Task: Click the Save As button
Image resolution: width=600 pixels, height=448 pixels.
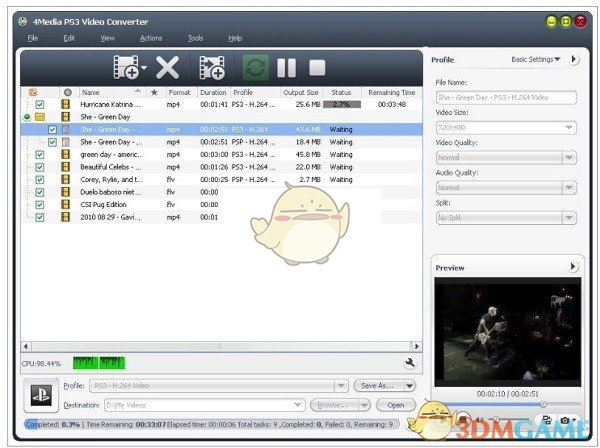Action: (378, 386)
